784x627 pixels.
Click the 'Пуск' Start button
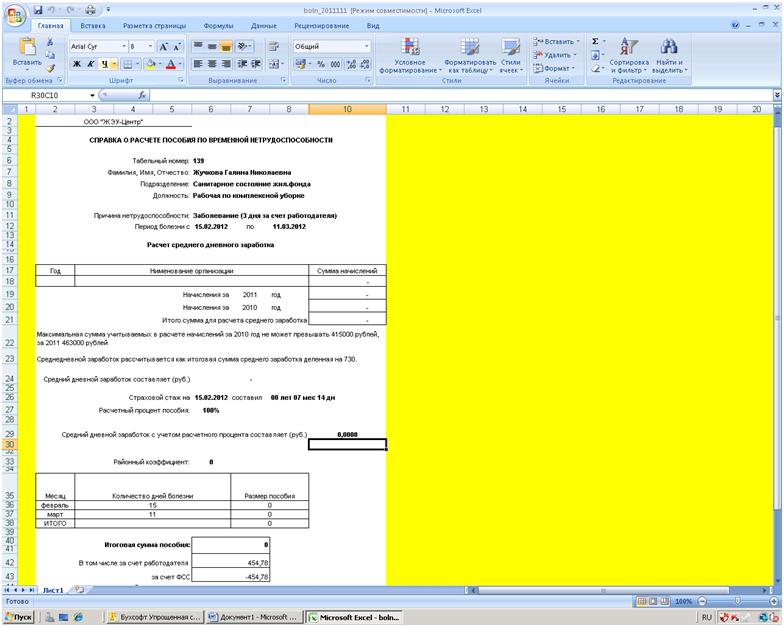pyautogui.click(x=20, y=618)
